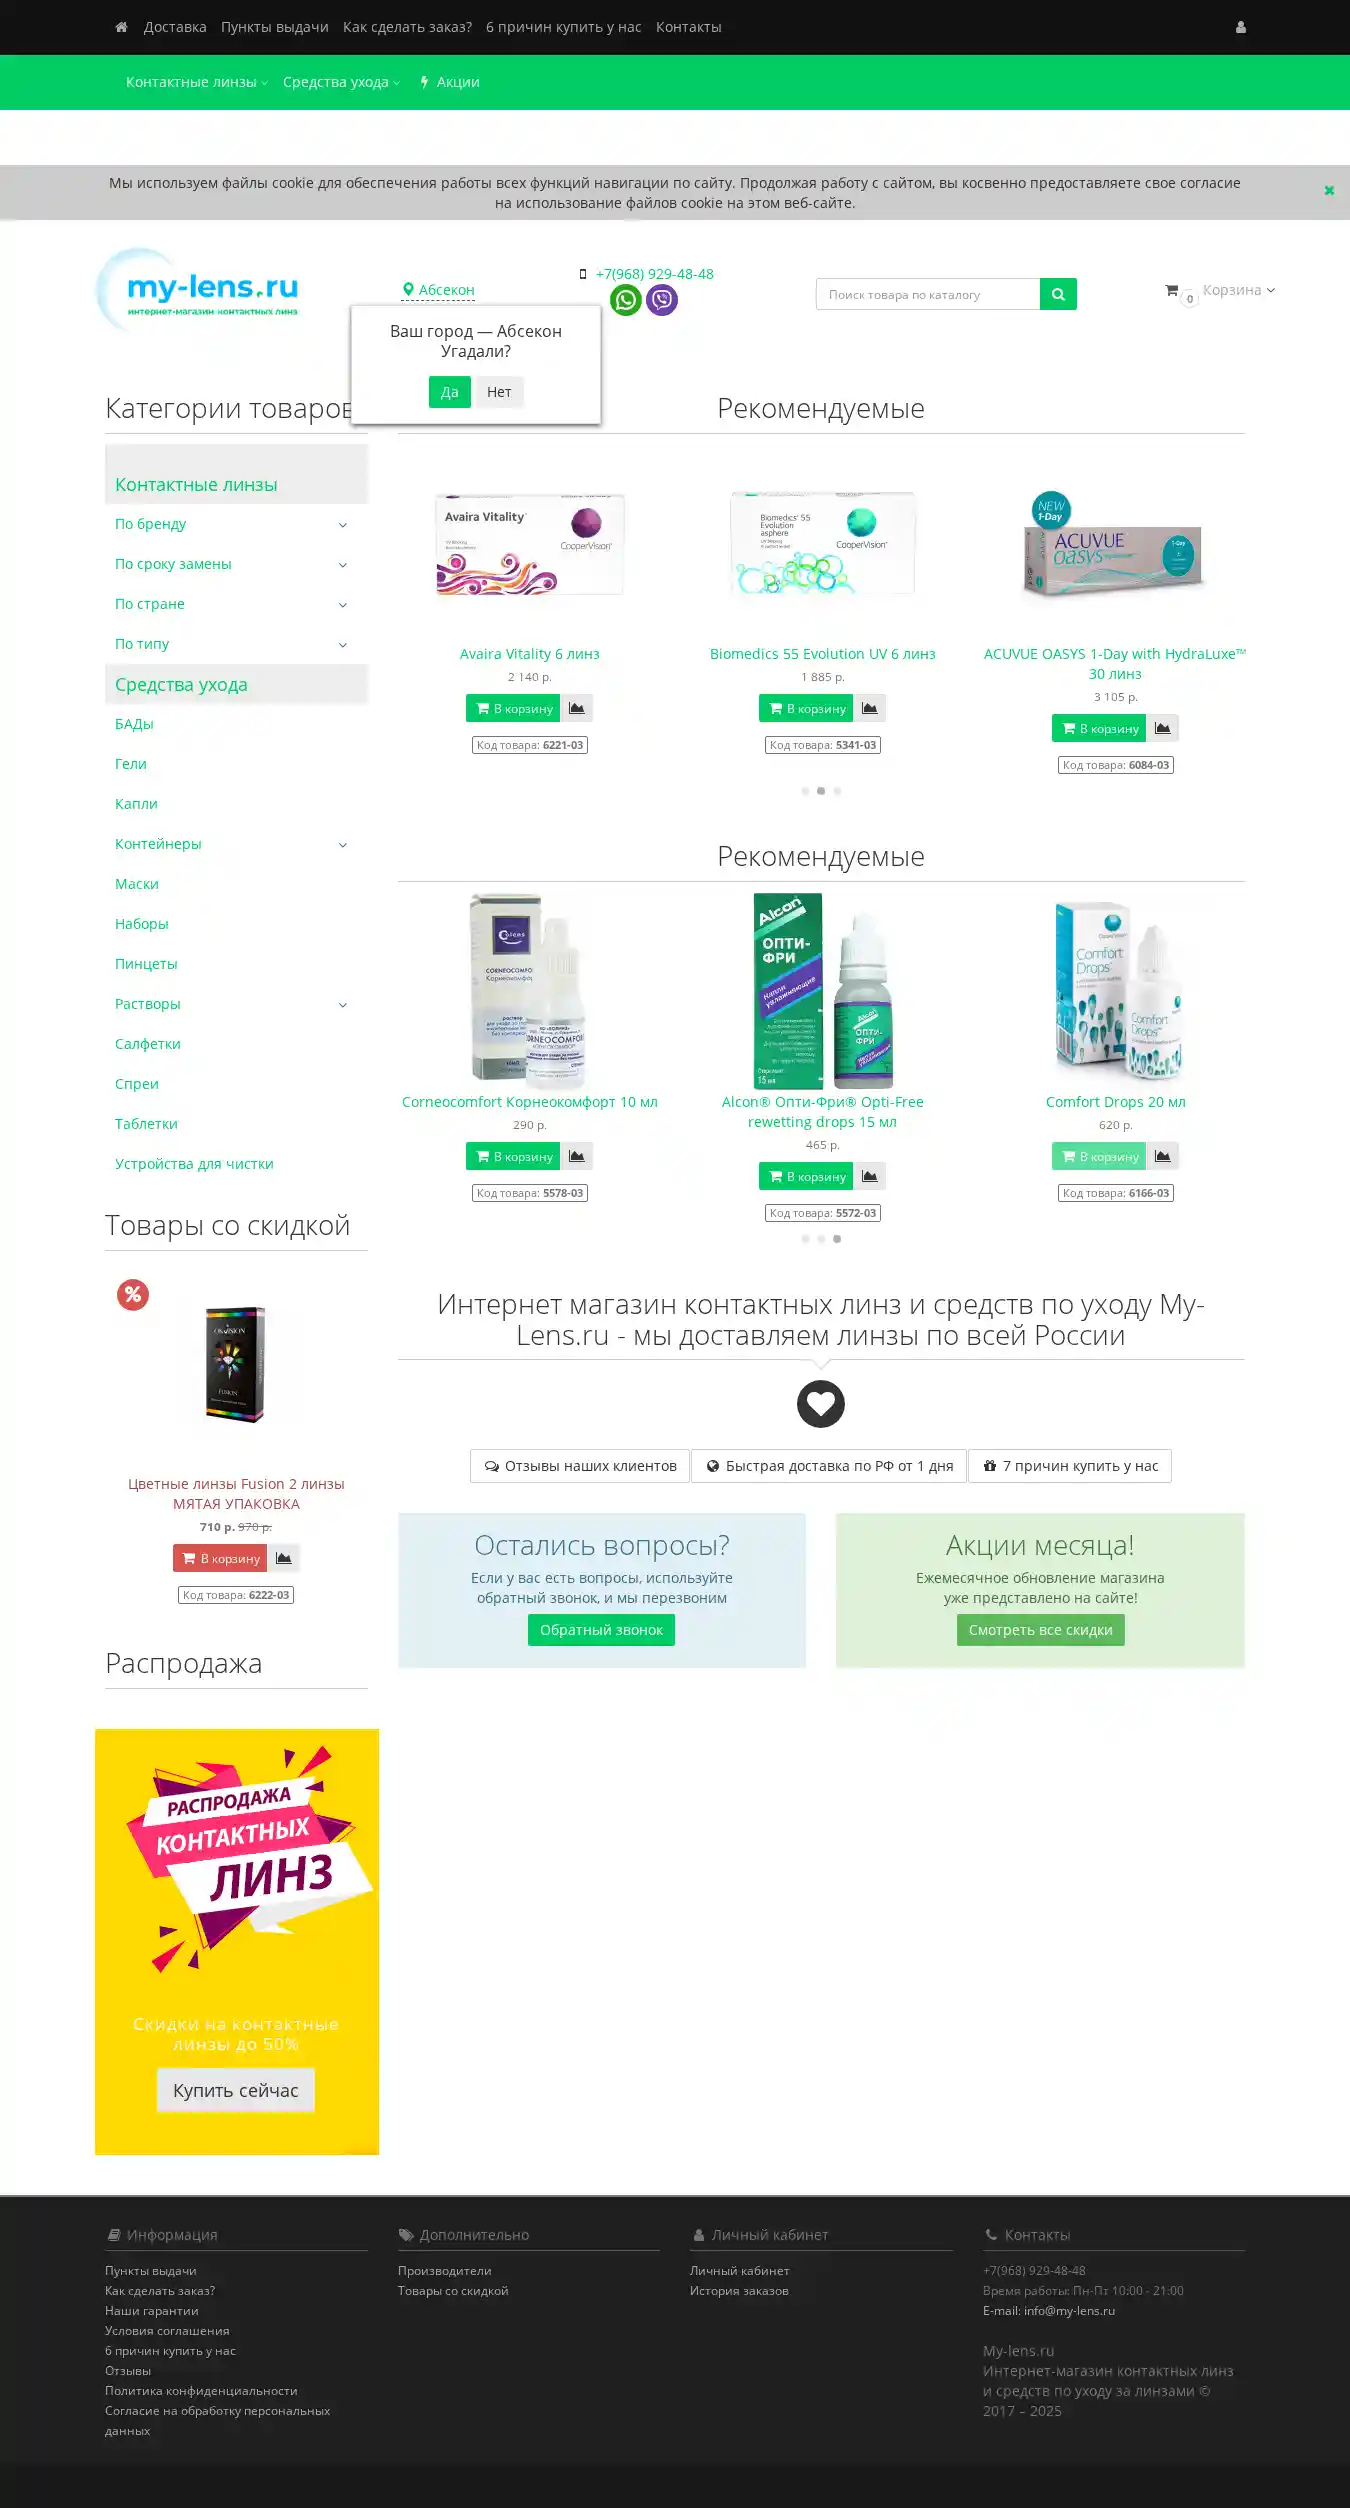The image size is (1350, 2508).
Task: Open the Корзина dropdown
Action: [x=1238, y=290]
